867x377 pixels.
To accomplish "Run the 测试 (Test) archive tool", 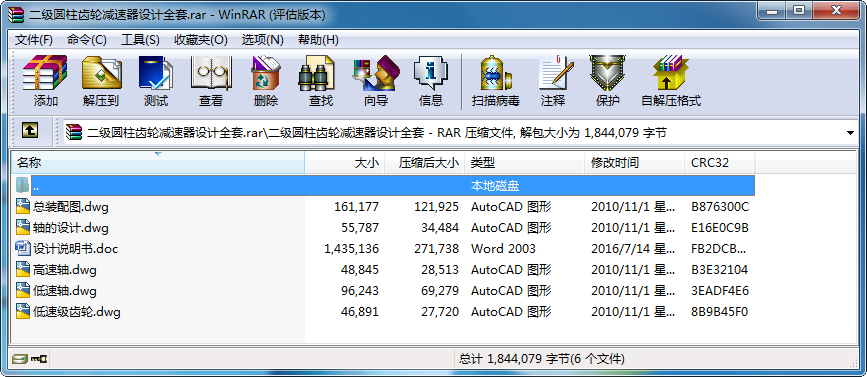I will 156,81.
